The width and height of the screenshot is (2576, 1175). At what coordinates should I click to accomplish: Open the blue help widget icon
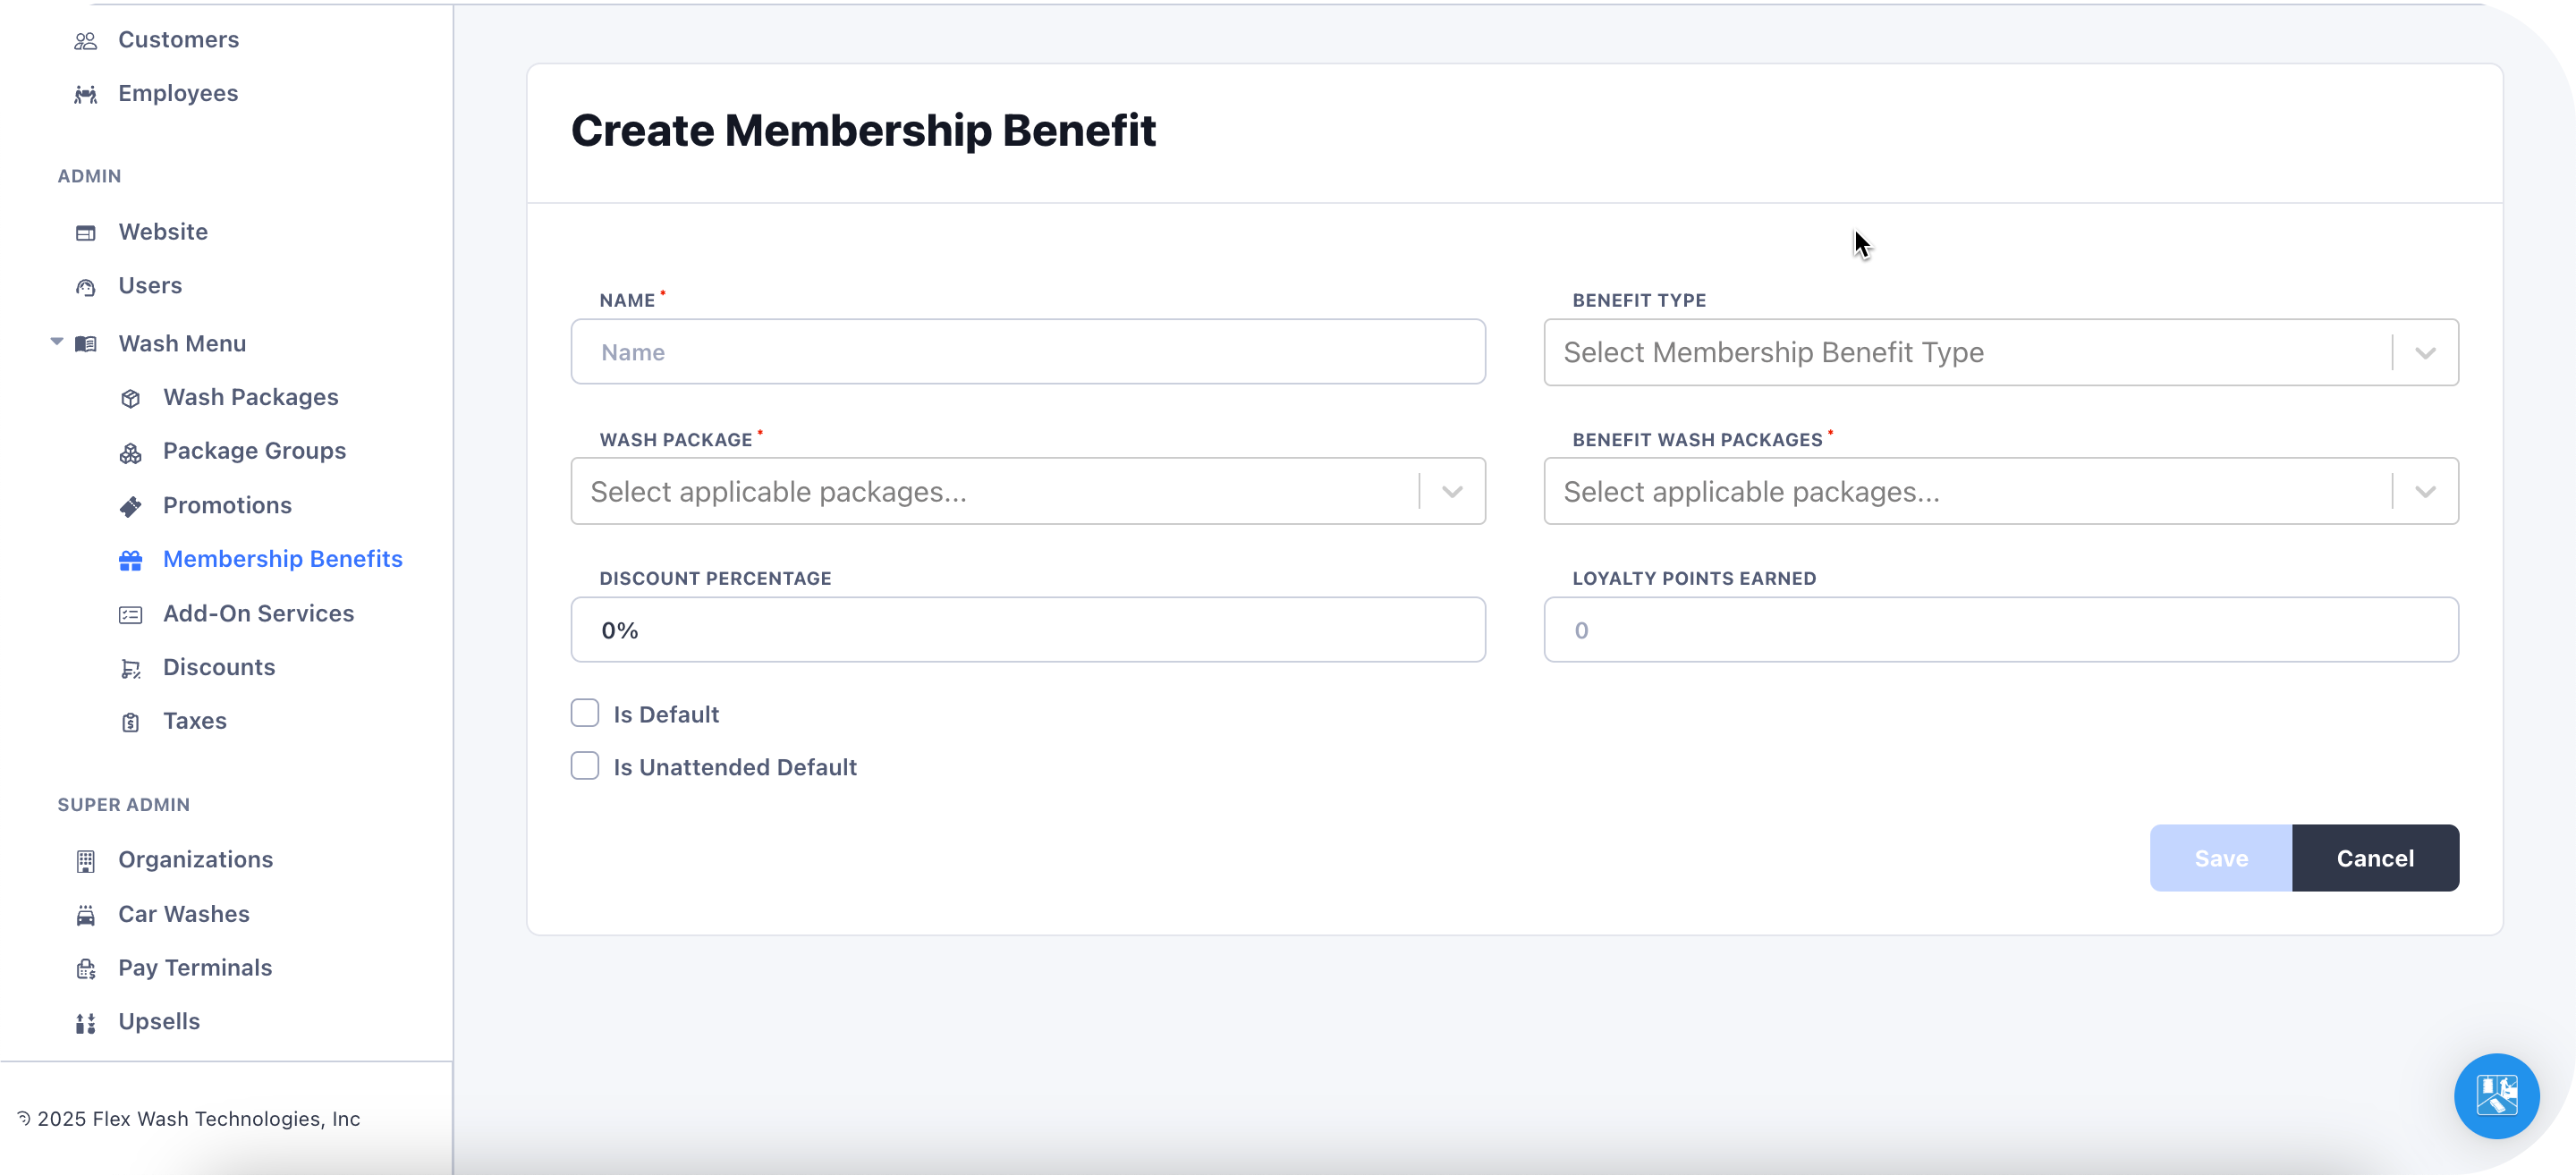tap(2496, 1096)
